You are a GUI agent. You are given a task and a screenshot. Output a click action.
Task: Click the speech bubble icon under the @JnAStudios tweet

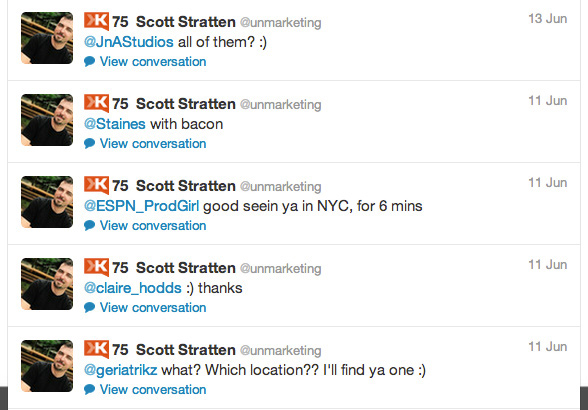pyautogui.click(x=89, y=62)
